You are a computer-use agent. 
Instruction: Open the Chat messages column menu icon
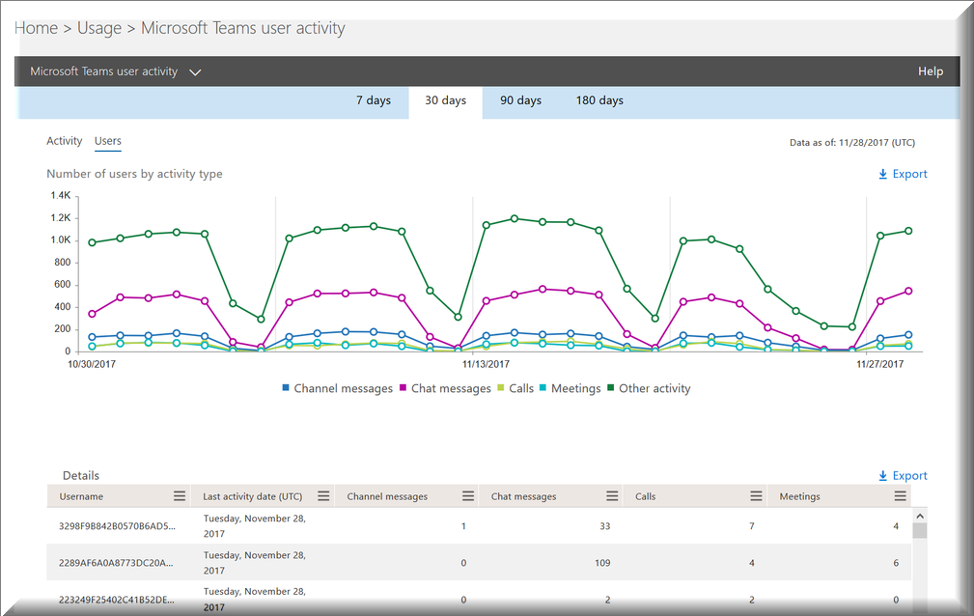click(613, 495)
